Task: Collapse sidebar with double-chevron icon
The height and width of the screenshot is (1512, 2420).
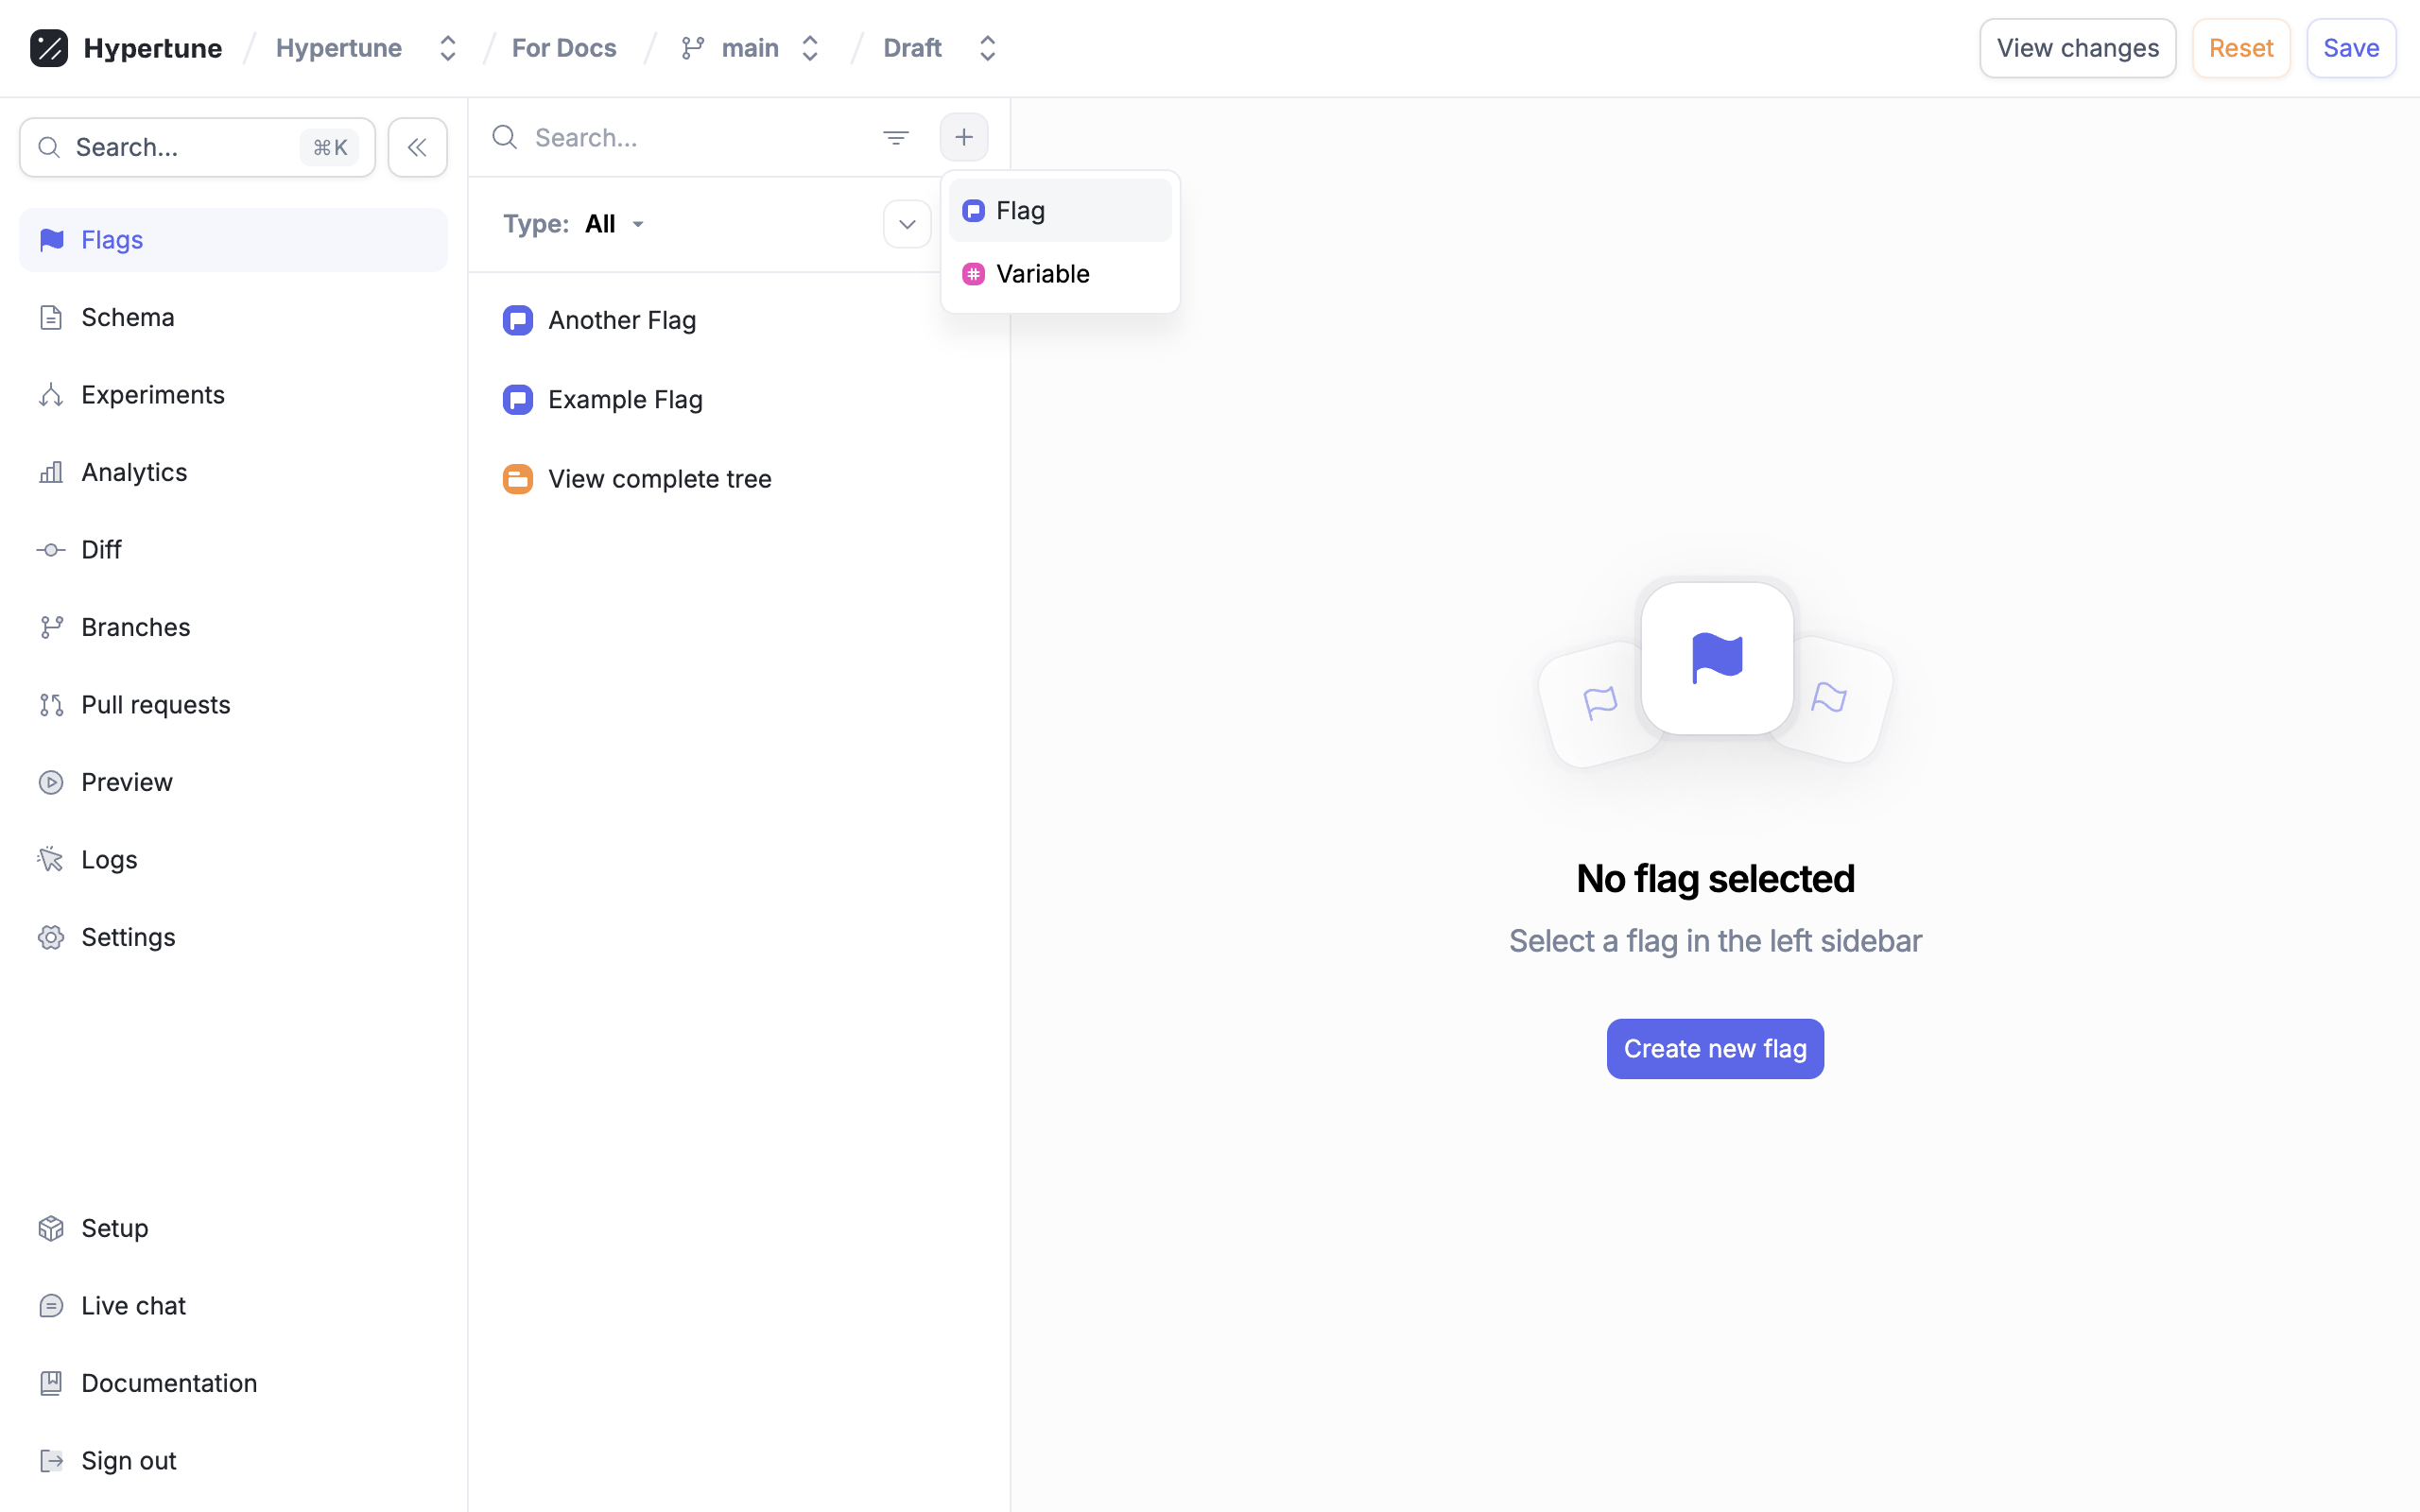Action: point(417,148)
